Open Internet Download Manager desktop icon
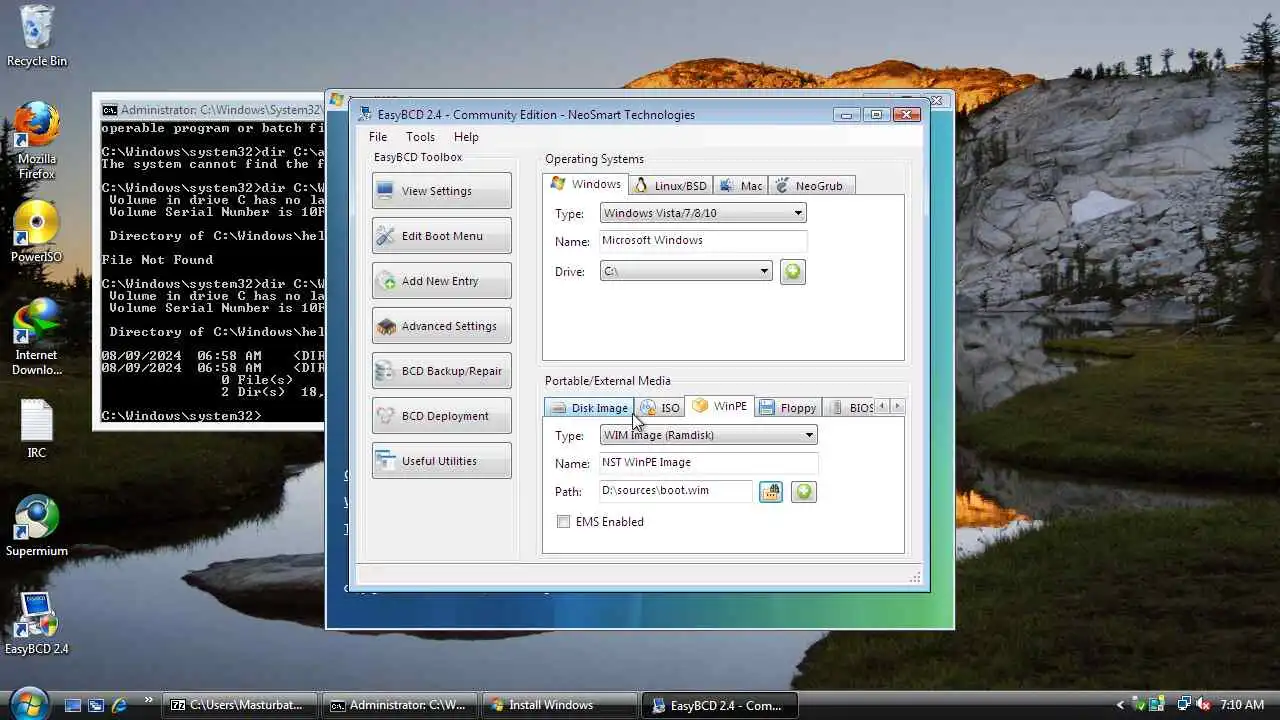Image resolution: width=1280 pixels, height=720 pixels. coord(37,337)
